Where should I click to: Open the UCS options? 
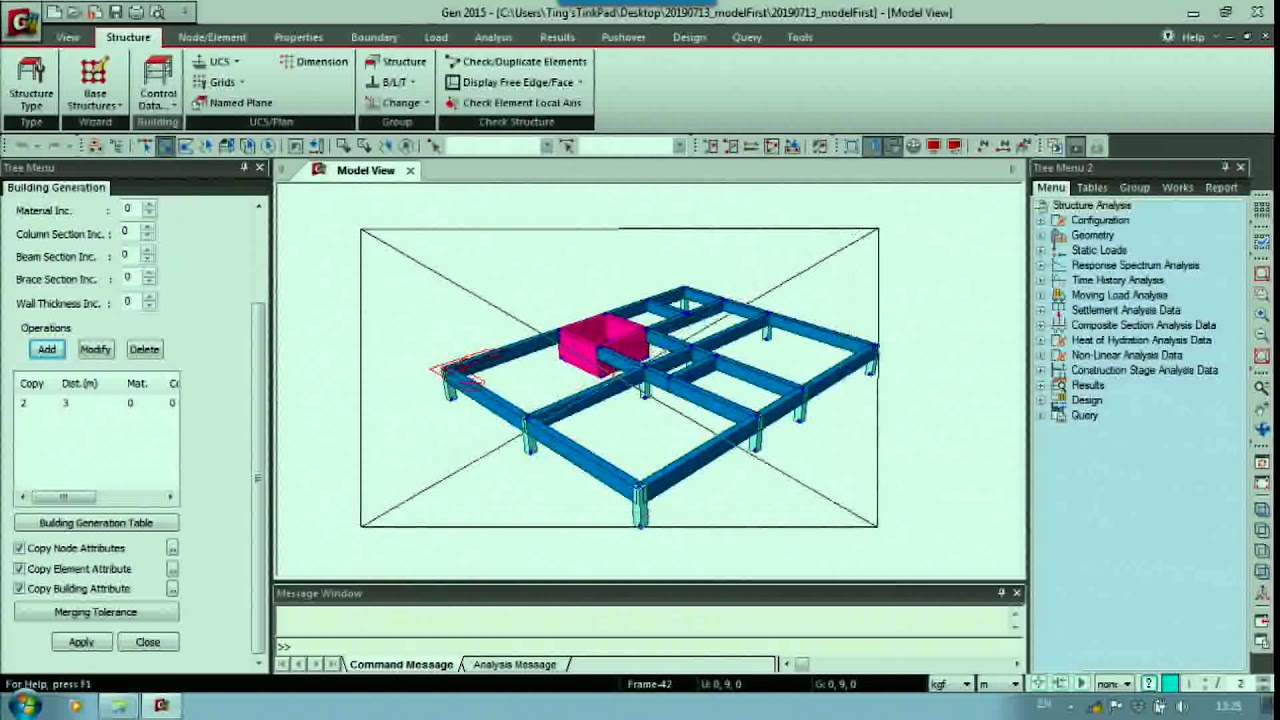tap(216, 61)
